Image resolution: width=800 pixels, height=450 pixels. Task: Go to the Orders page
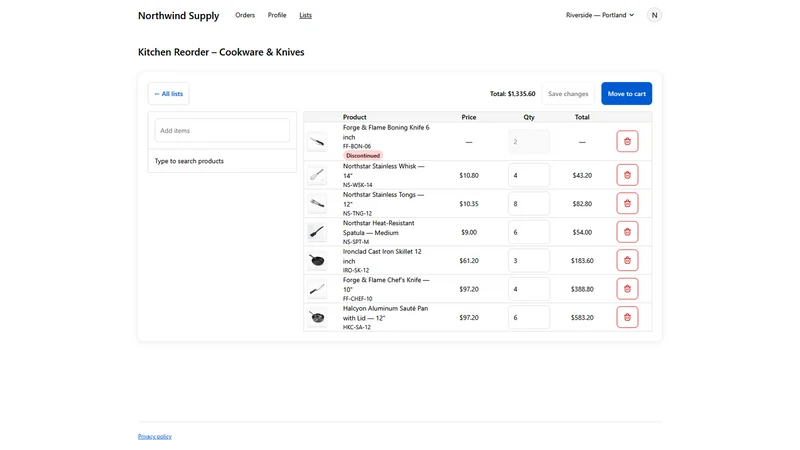click(x=245, y=15)
